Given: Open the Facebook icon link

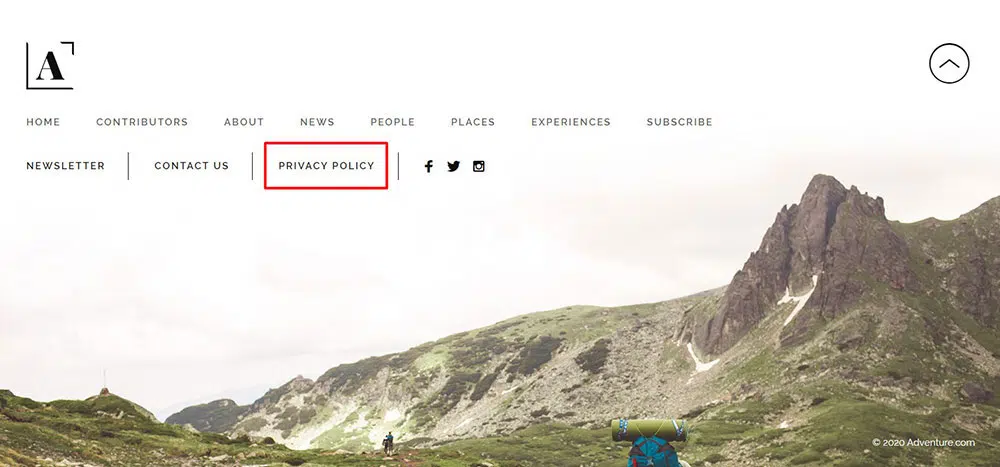Looking at the screenshot, I should [429, 167].
